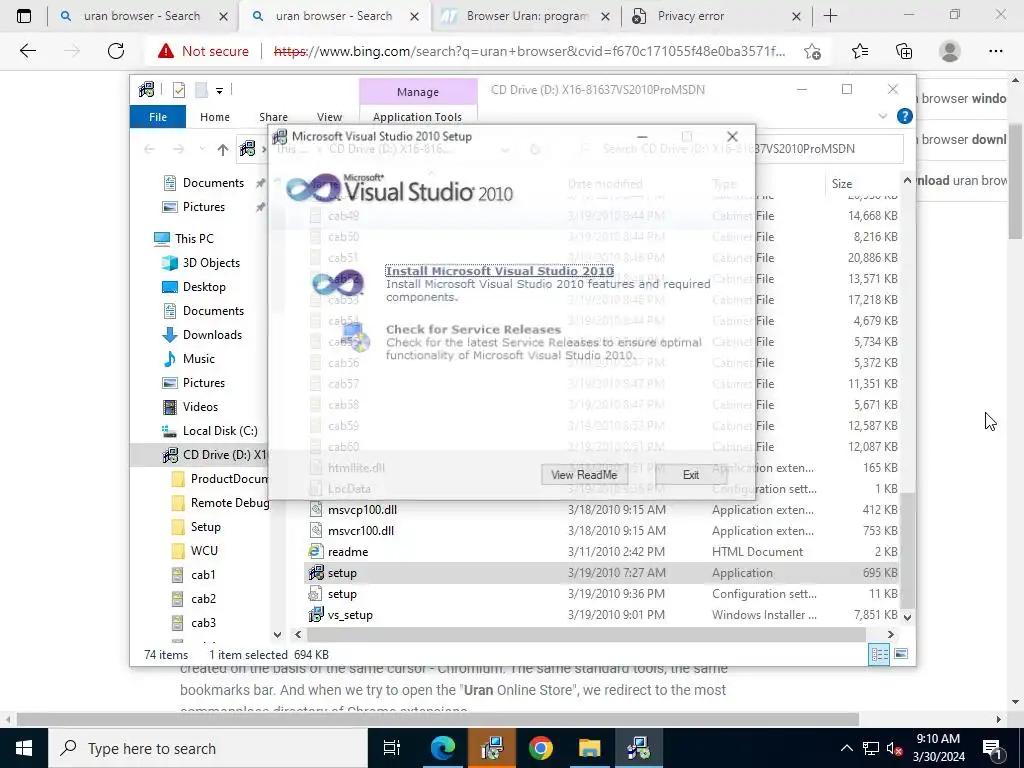This screenshot has height=768, width=1024.
Task: Open Edge Collections icon
Action: (x=904, y=51)
